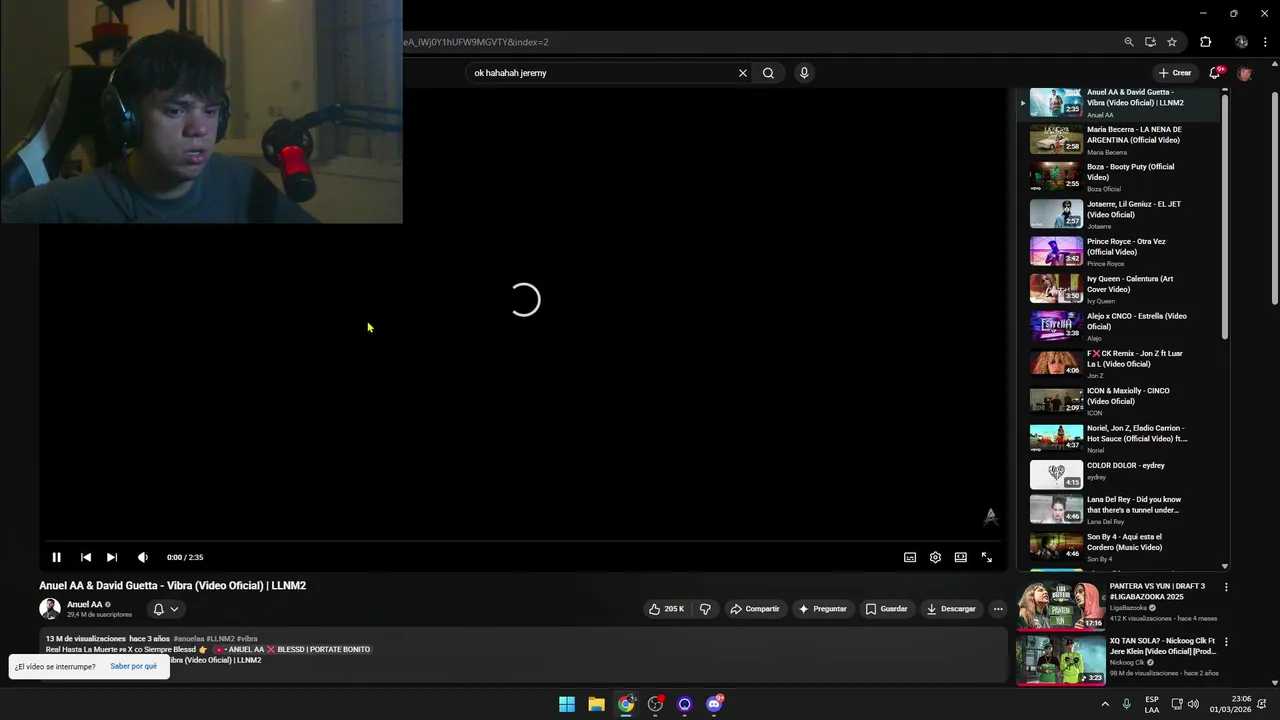Go to the previous video in the playlist
Screen dimensions: 1280x720
click(86, 557)
